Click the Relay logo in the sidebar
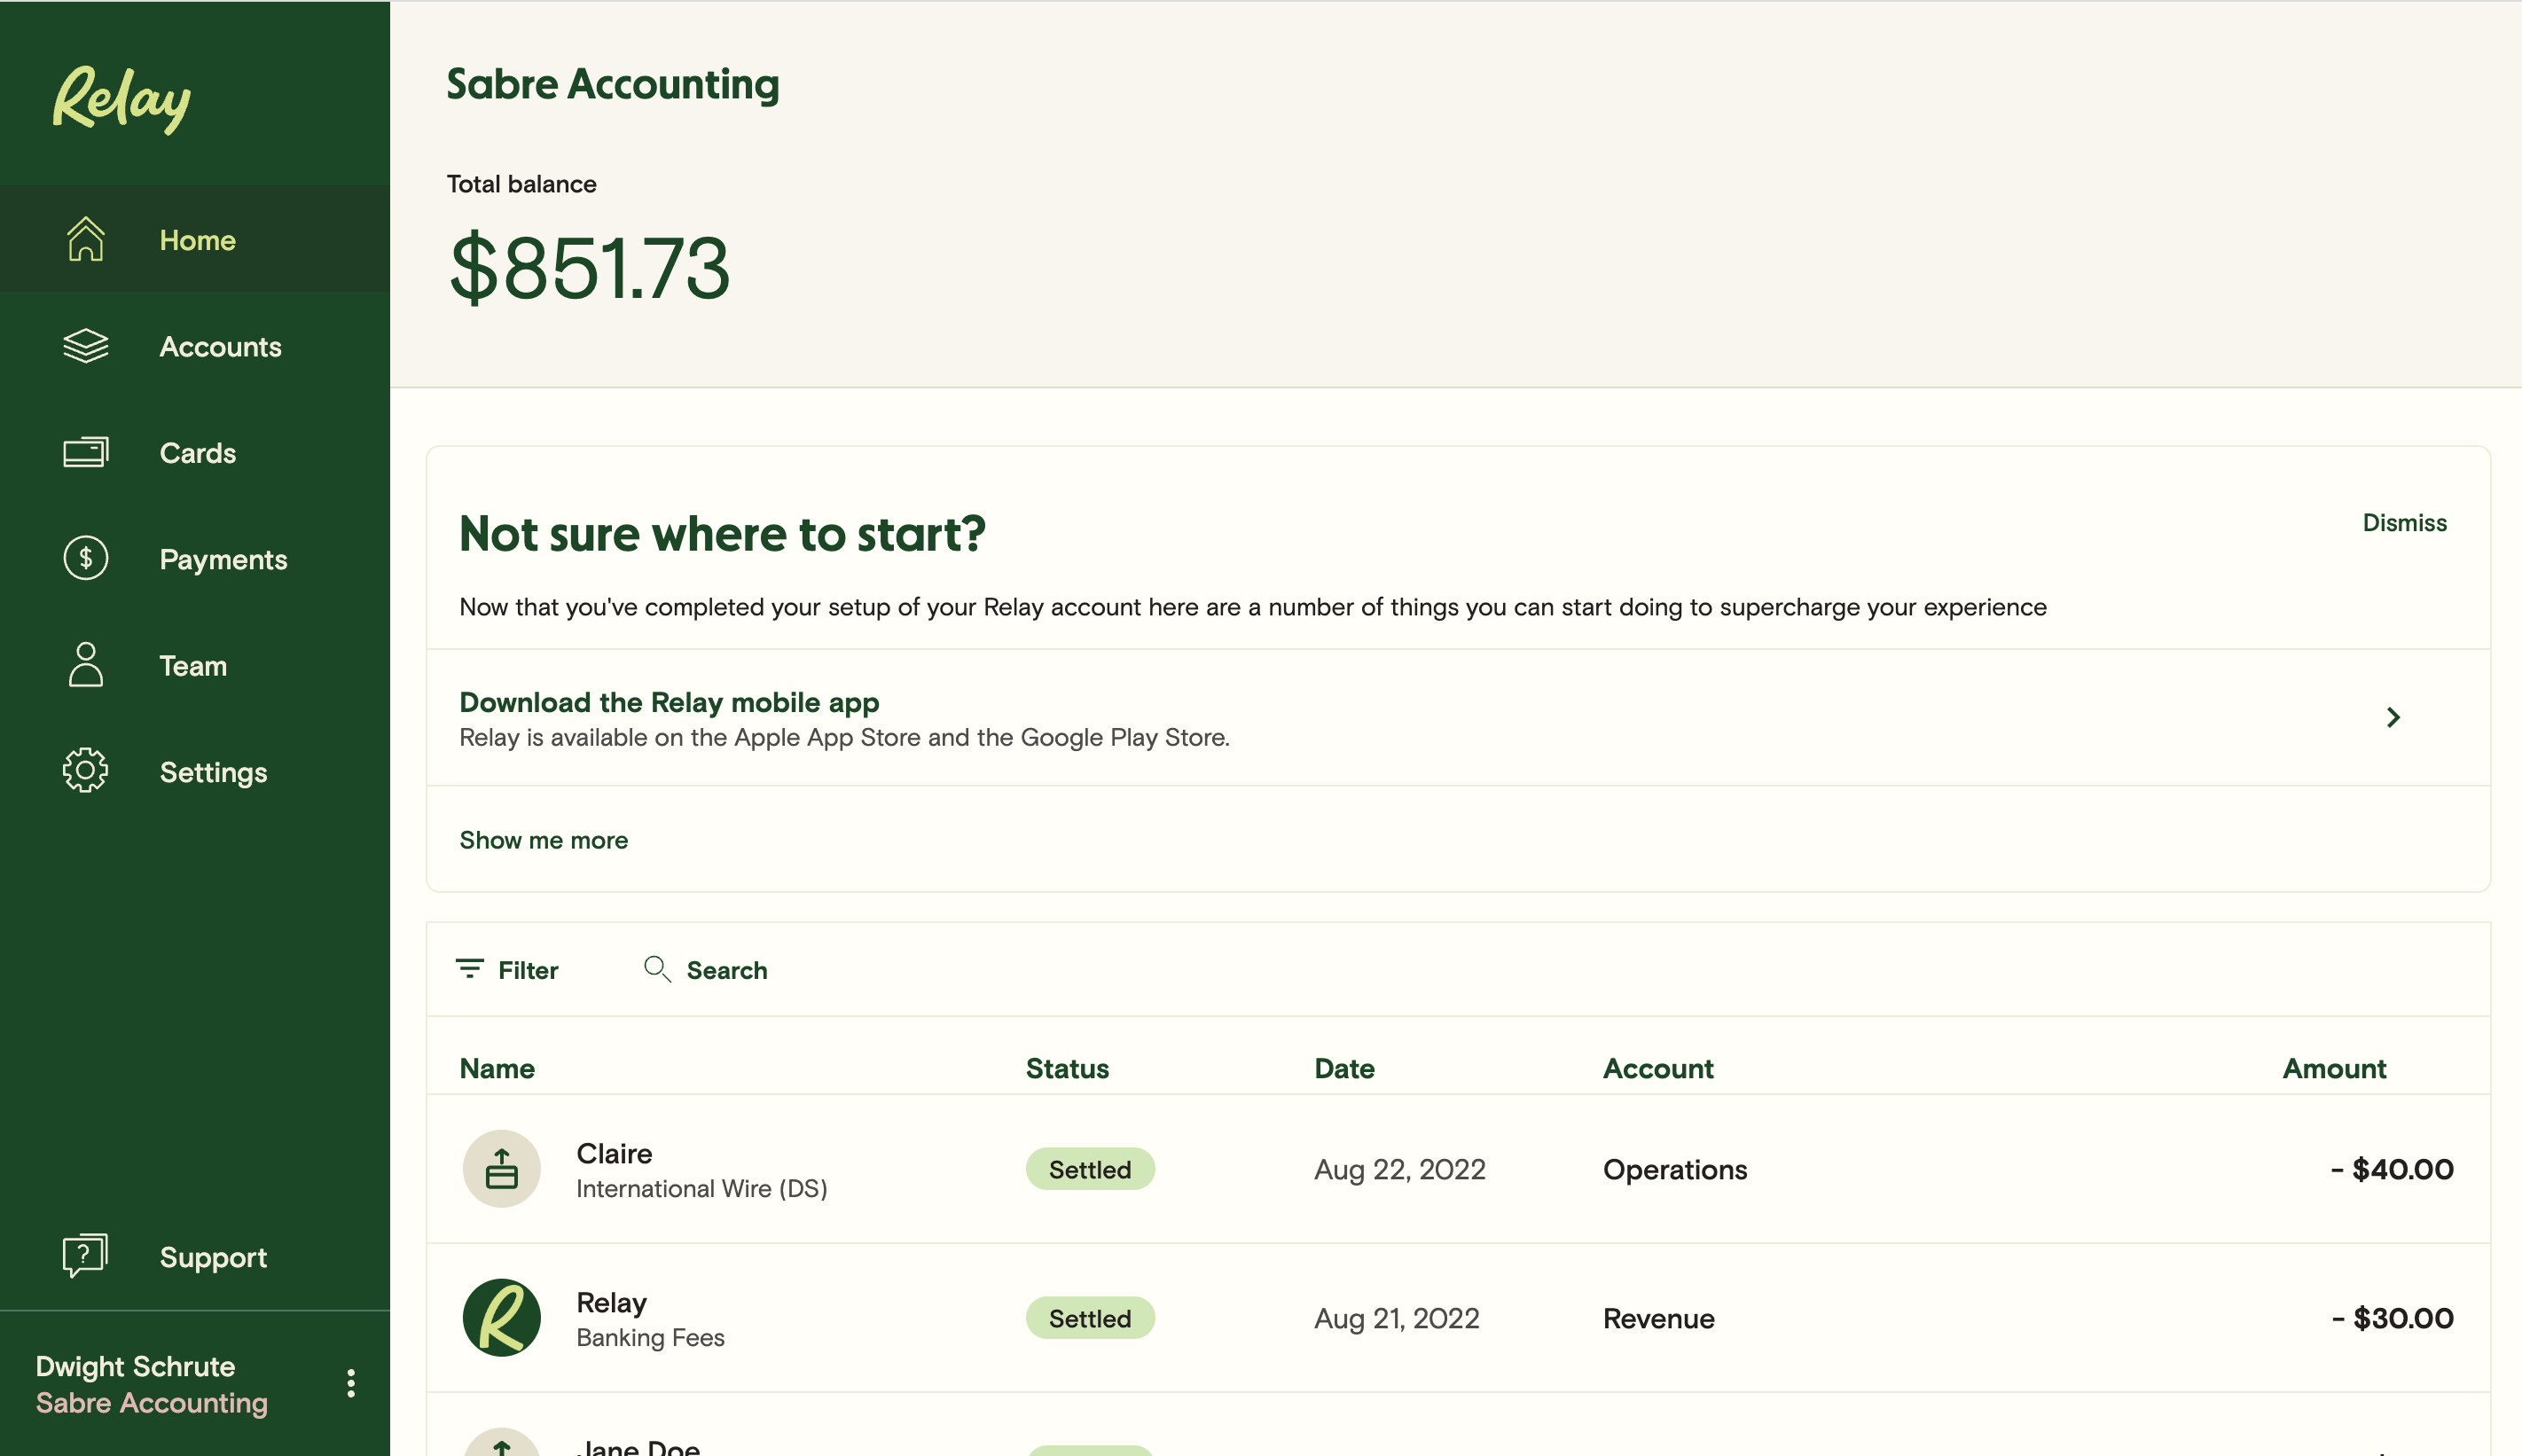 tap(121, 98)
